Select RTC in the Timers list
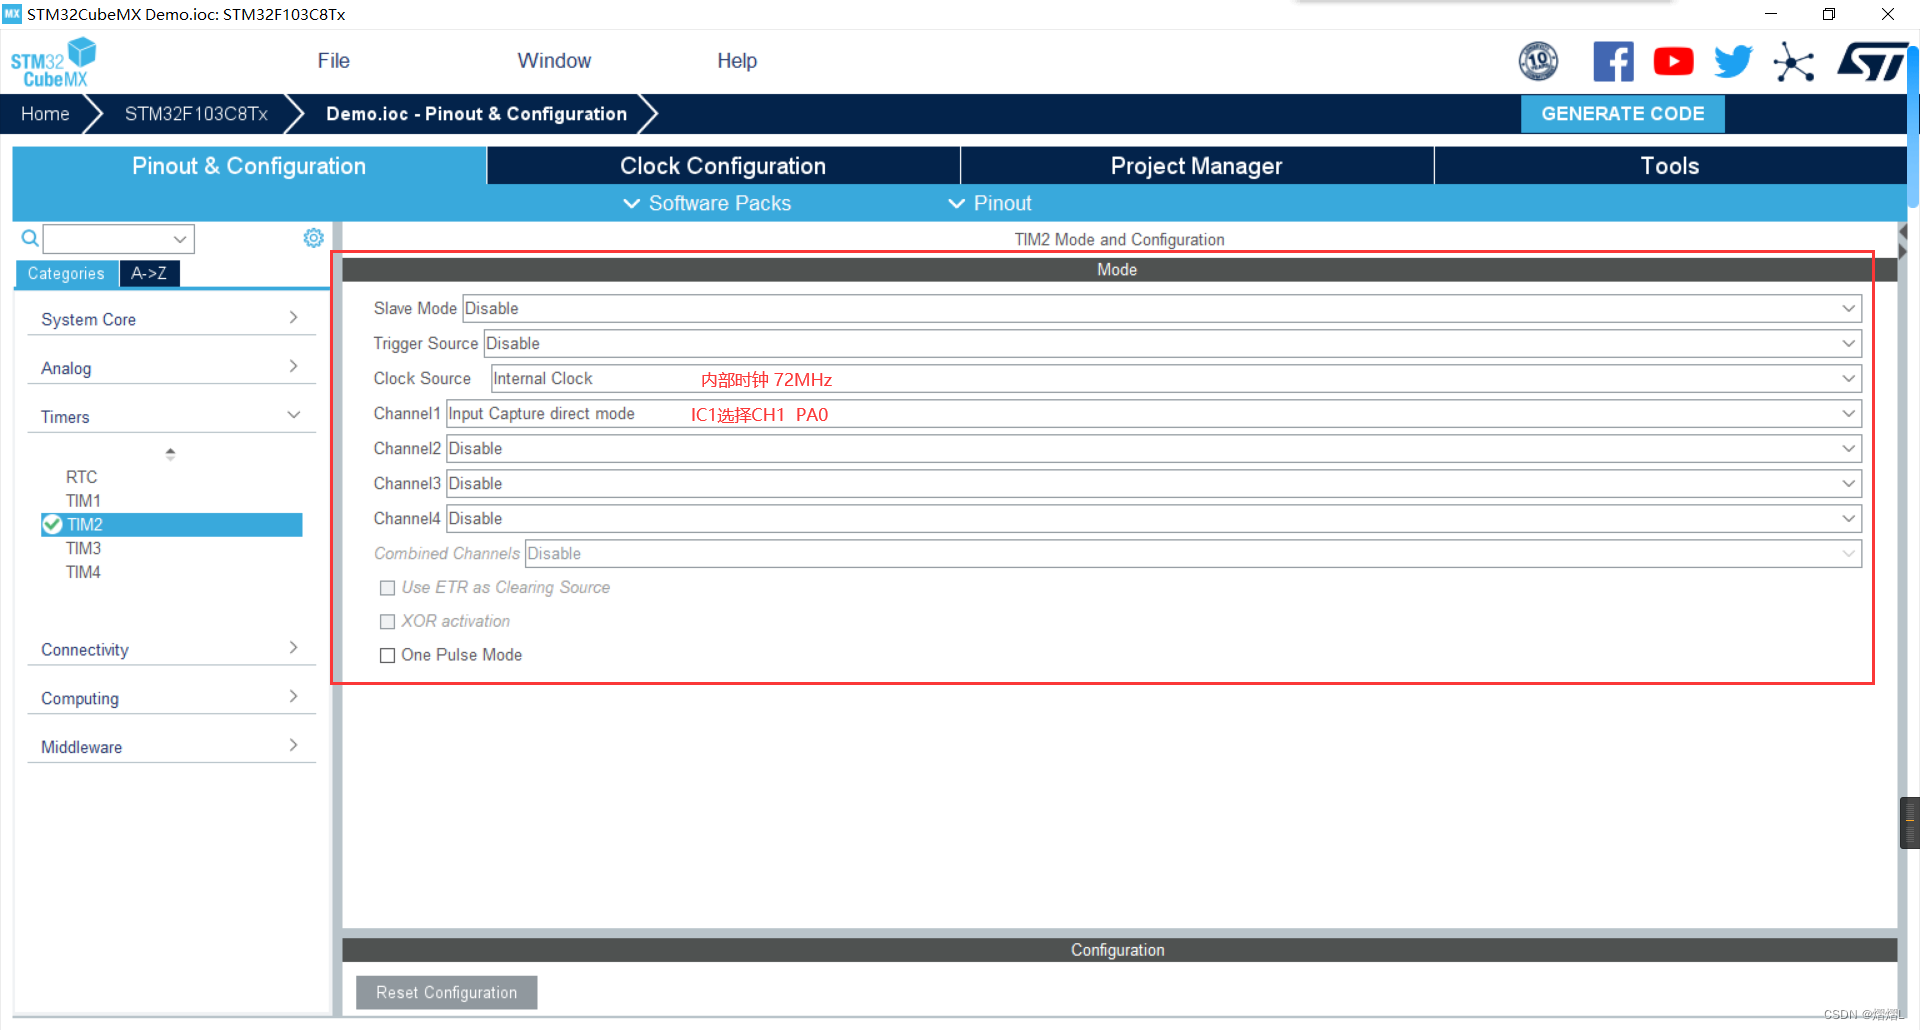The width and height of the screenshot is (1920, 1030). pos(82,477)
